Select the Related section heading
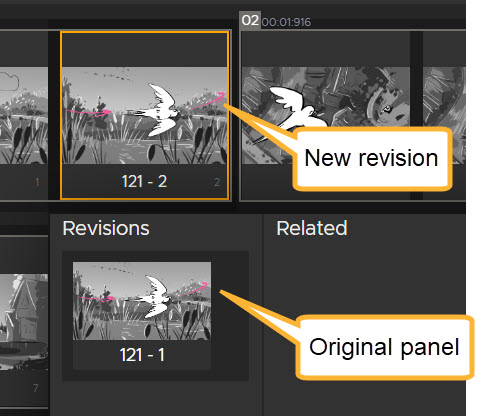 [x=312, y=228]
